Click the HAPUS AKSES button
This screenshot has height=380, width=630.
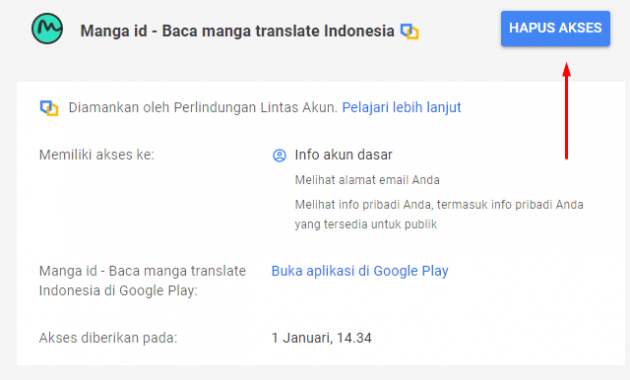[x=555, y=29]
